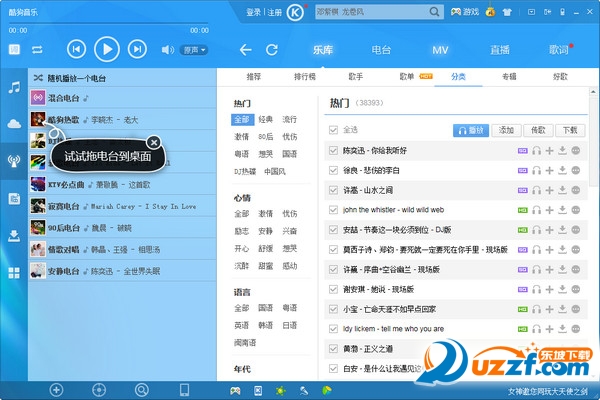Switch to the 直播 tab
Viewport: 600px width, 400px height.
500,50
